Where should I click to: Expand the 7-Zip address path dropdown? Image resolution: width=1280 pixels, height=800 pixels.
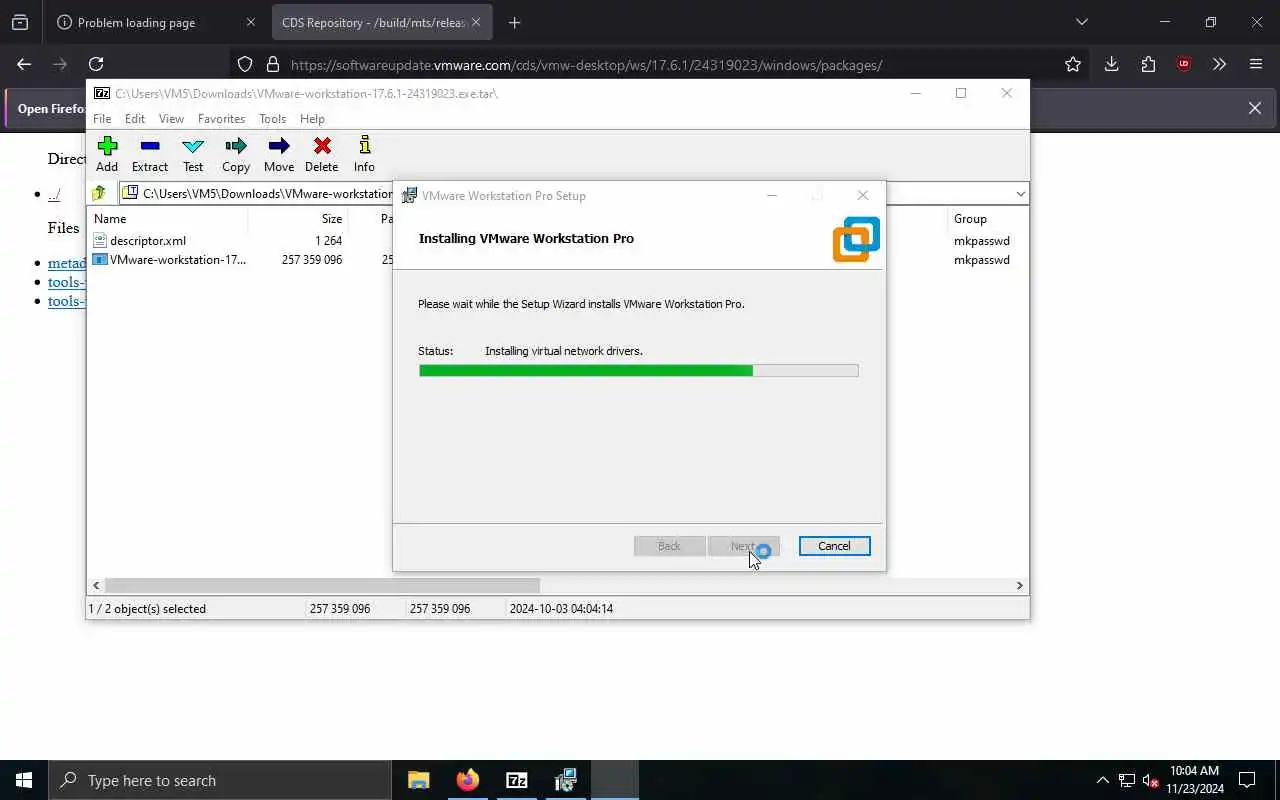1020,194
